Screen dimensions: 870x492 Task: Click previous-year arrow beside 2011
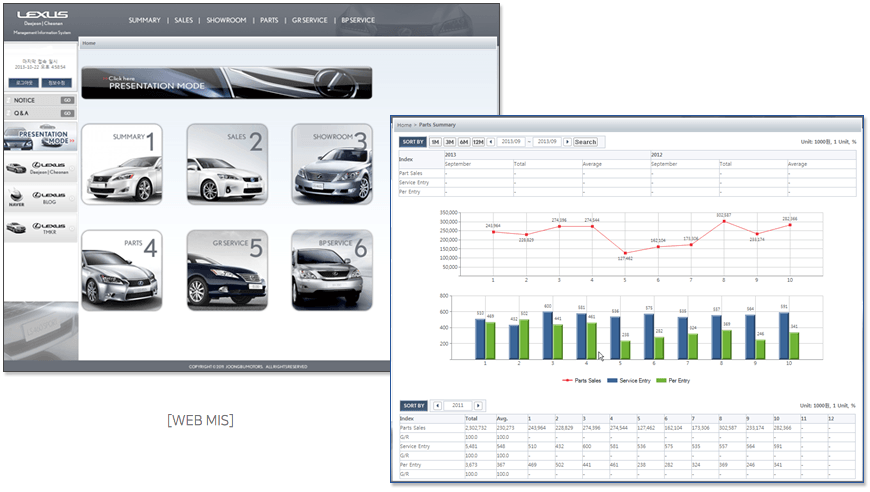[x=437, y=405]
